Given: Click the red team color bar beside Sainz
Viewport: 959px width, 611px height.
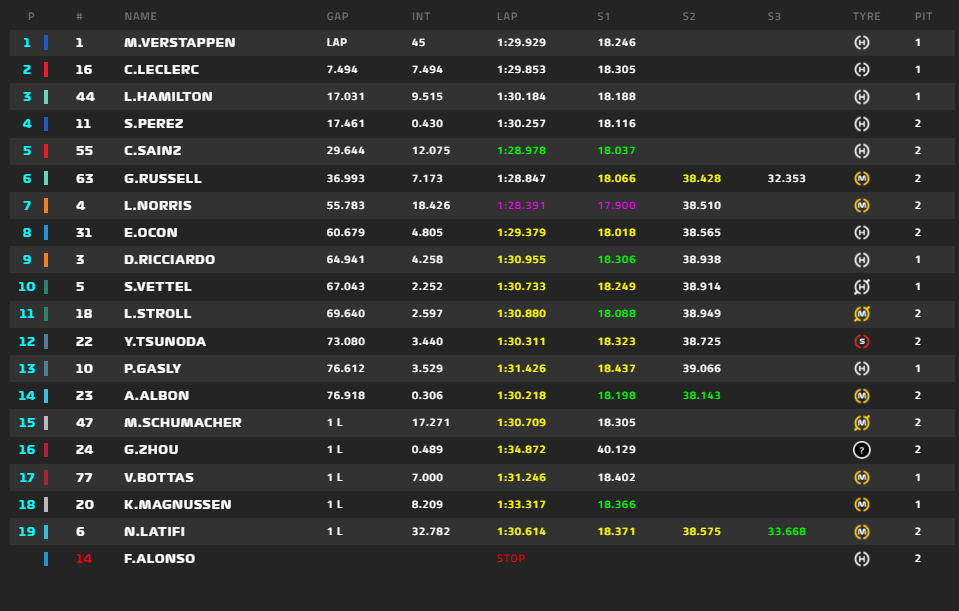Looking at the screenshot, I should click(x=46, y=151).
